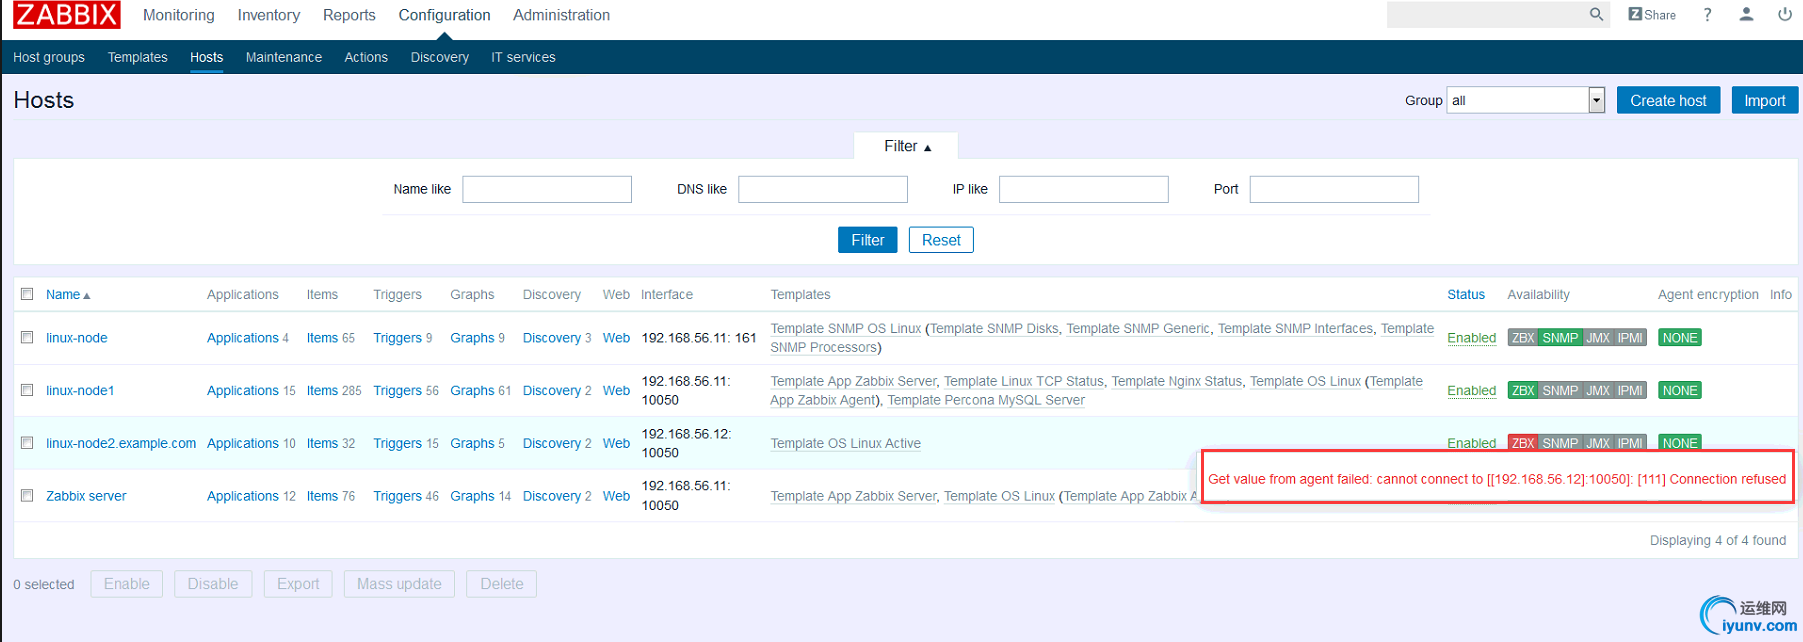This screenshot has height=642, width=1803.
Task: Check the linux-node host checkbox
Action: [x=27, y=338]
